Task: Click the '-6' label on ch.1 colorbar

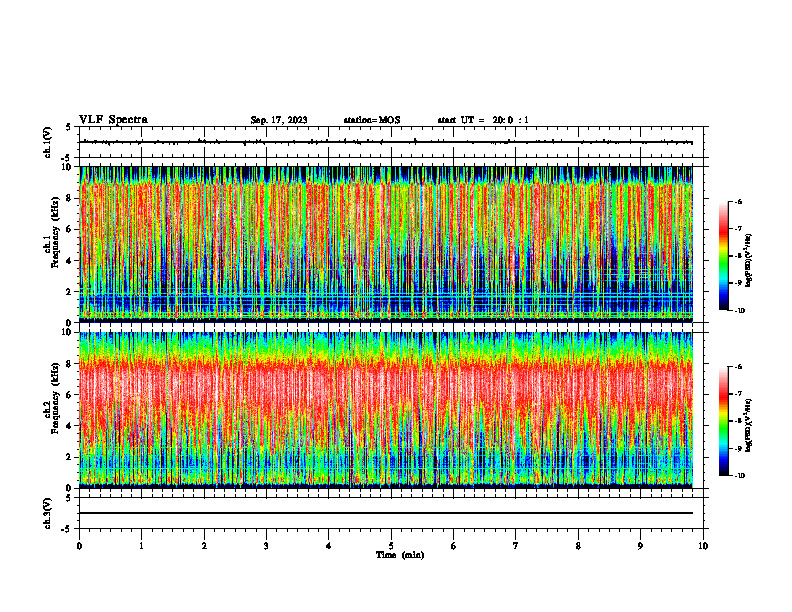Action: tap(738, 202)
